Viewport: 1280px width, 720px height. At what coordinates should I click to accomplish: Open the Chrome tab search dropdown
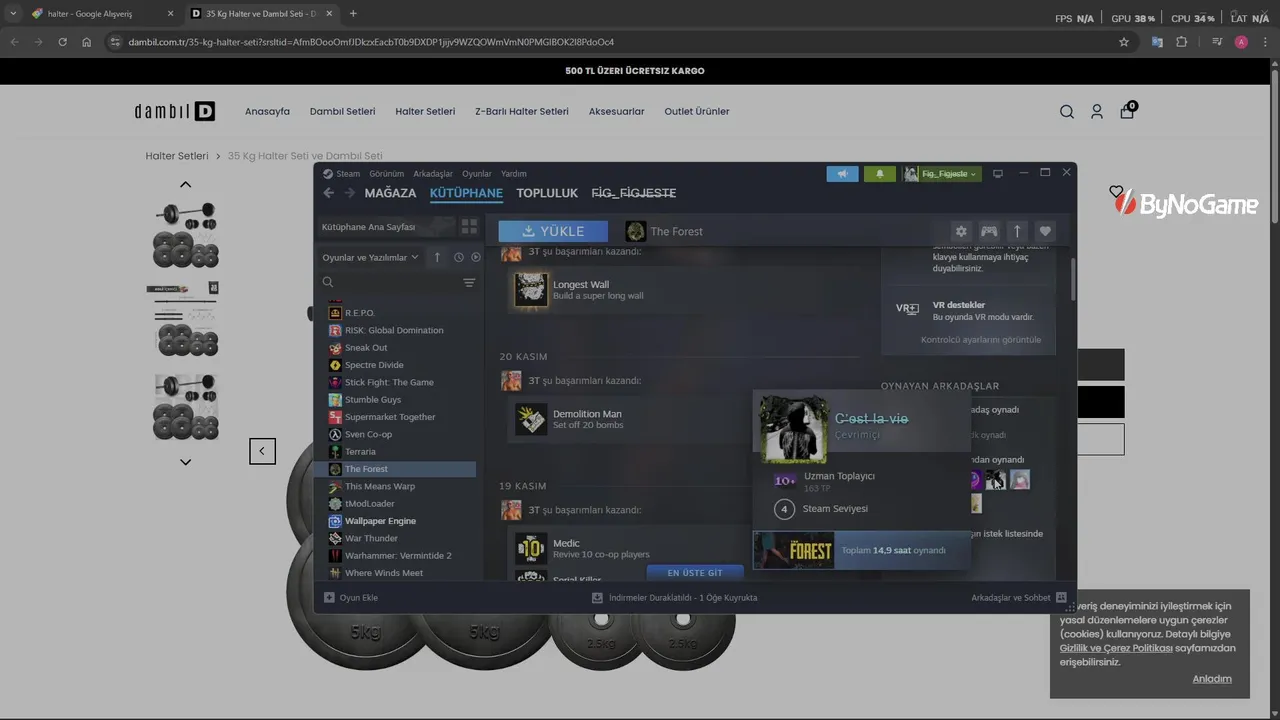click(13, 13)
